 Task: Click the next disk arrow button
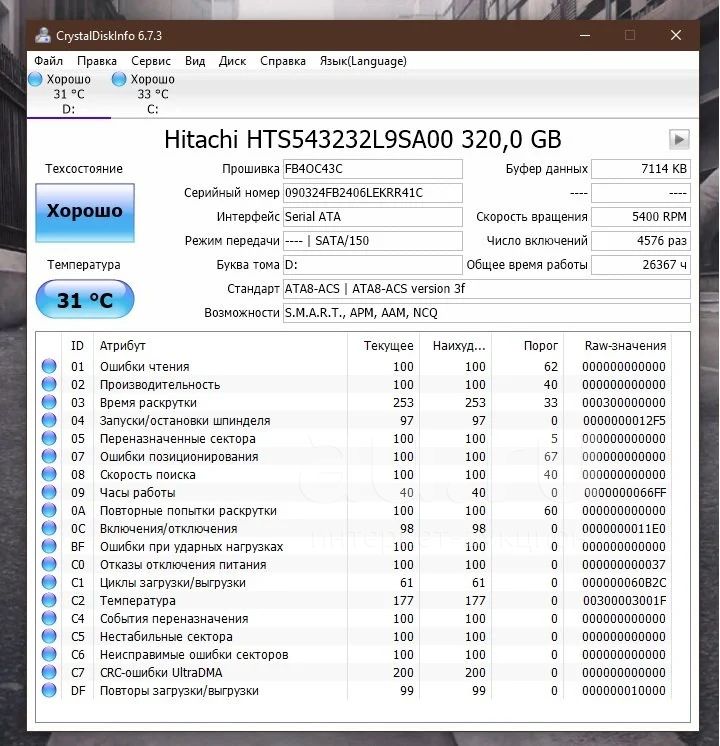click(x=679, y=139)
